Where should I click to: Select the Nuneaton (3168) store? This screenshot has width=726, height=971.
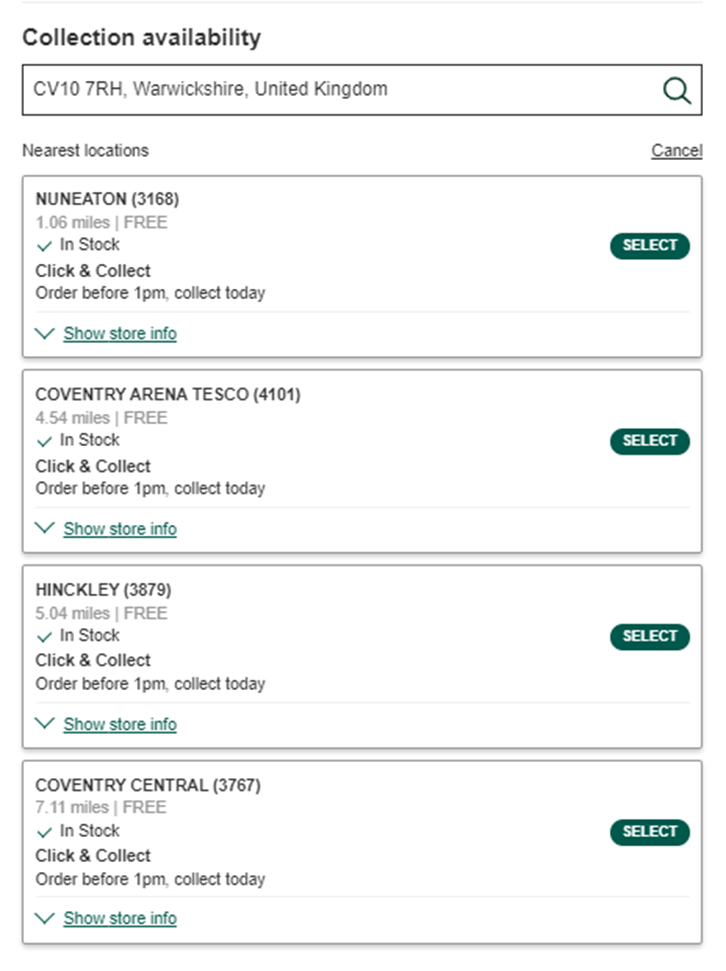tap(650, 246)
